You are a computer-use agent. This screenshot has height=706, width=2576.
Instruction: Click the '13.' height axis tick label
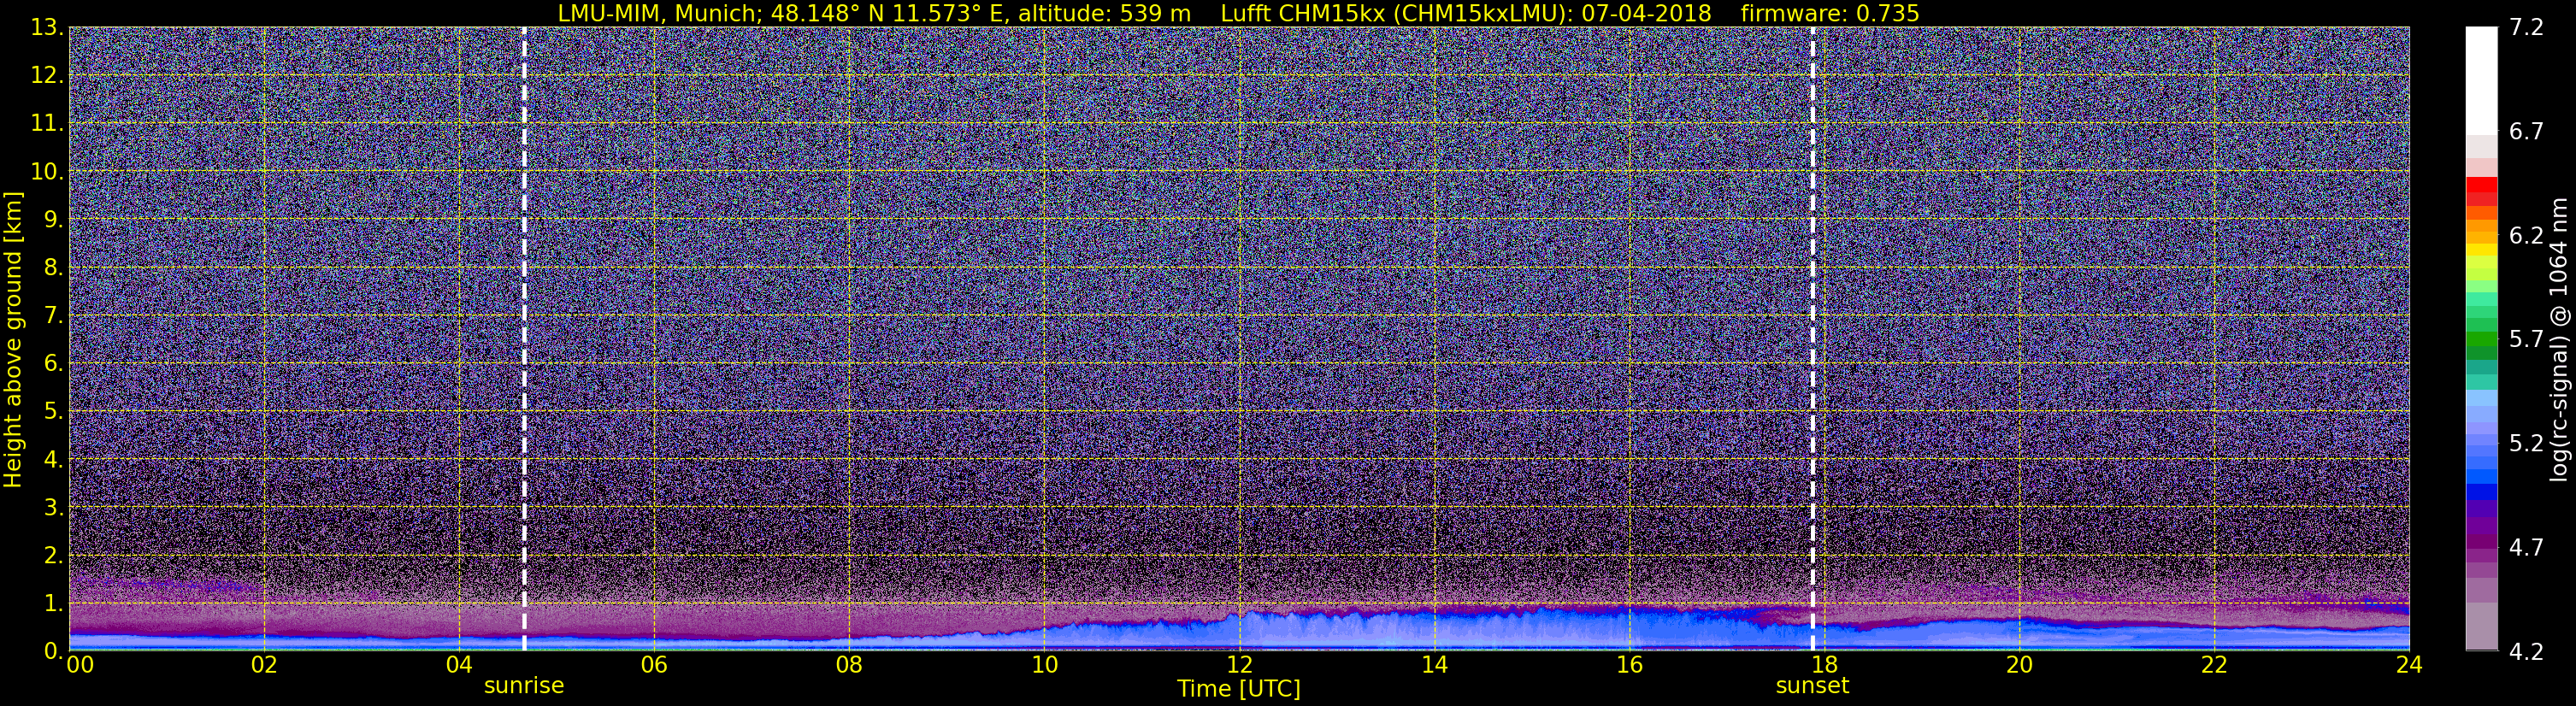click(47, 27)
